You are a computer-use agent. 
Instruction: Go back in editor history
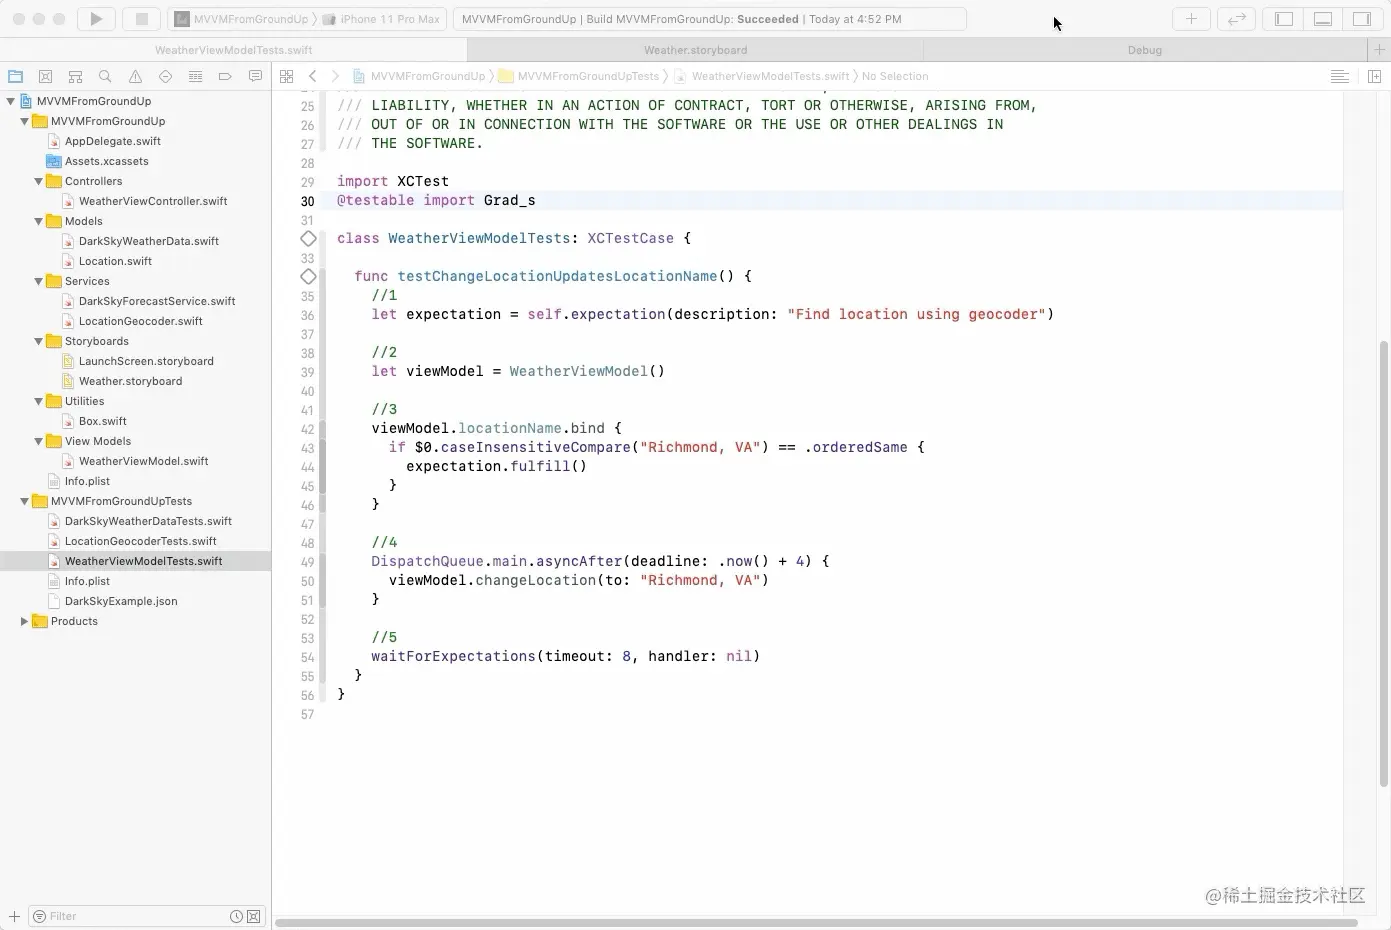click(x=312, y=76)
